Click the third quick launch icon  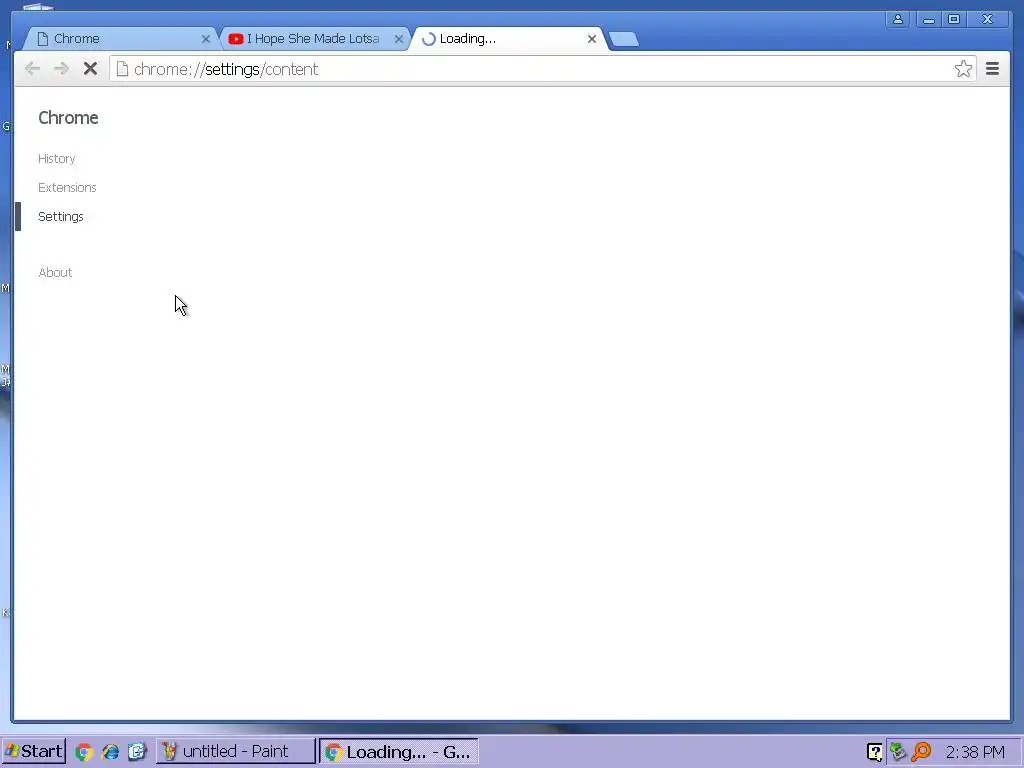[137, 752]
